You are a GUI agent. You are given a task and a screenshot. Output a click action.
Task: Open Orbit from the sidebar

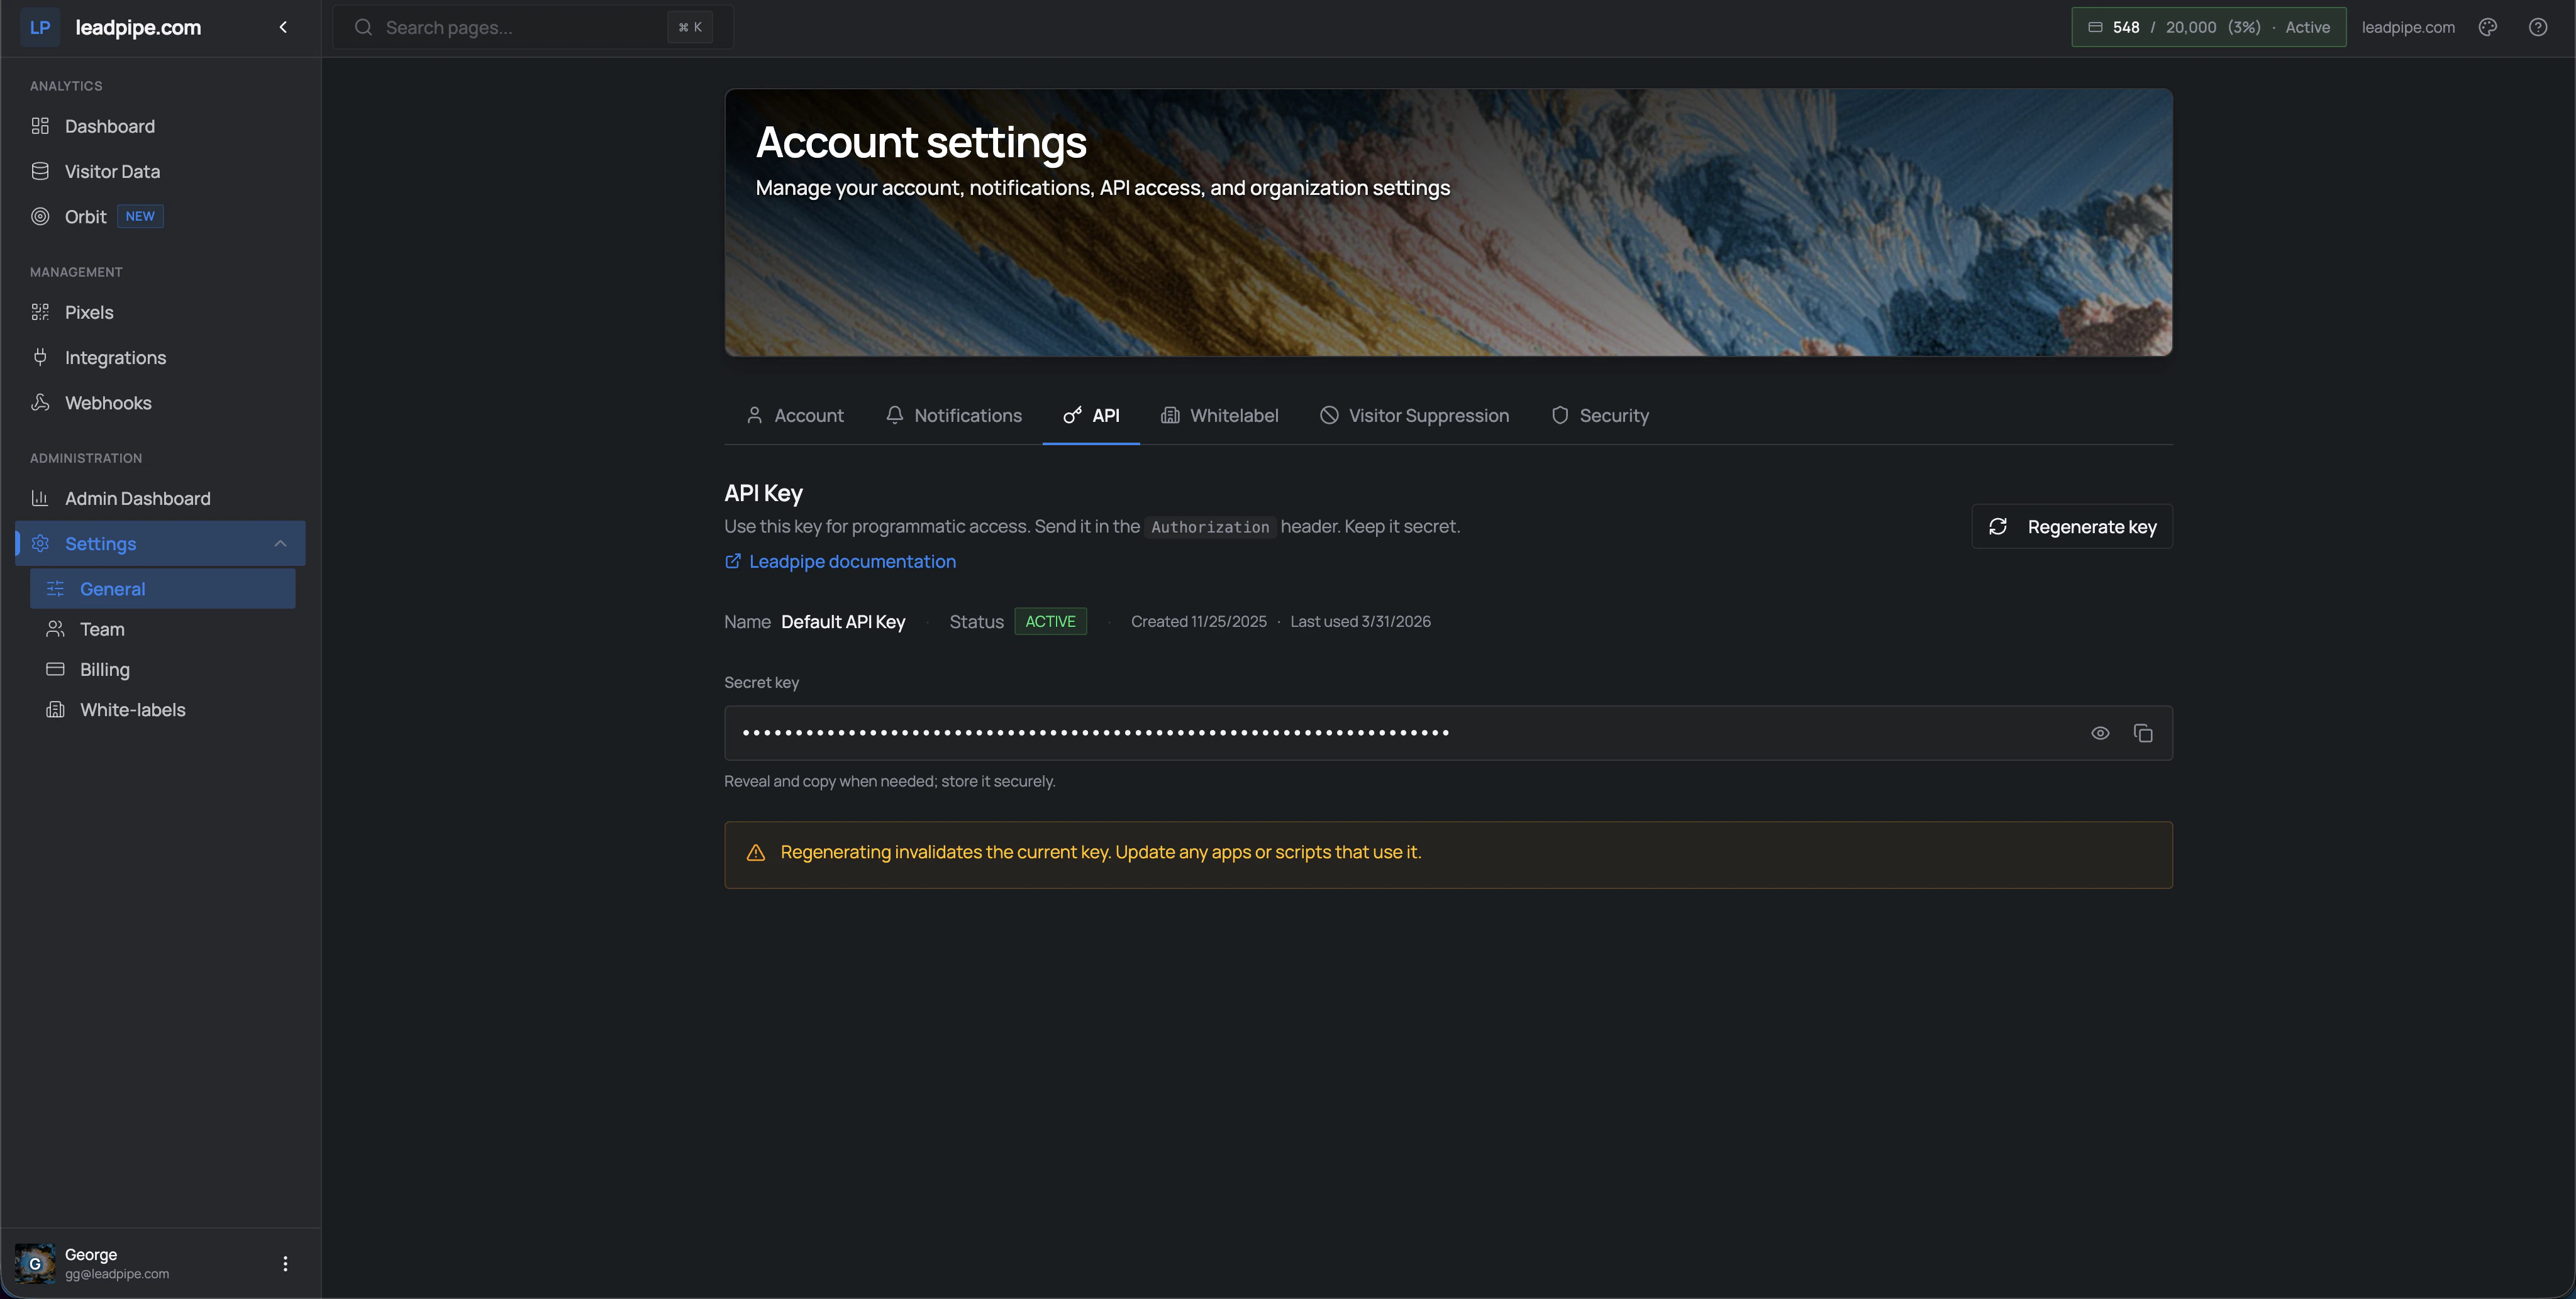point(85,217)
